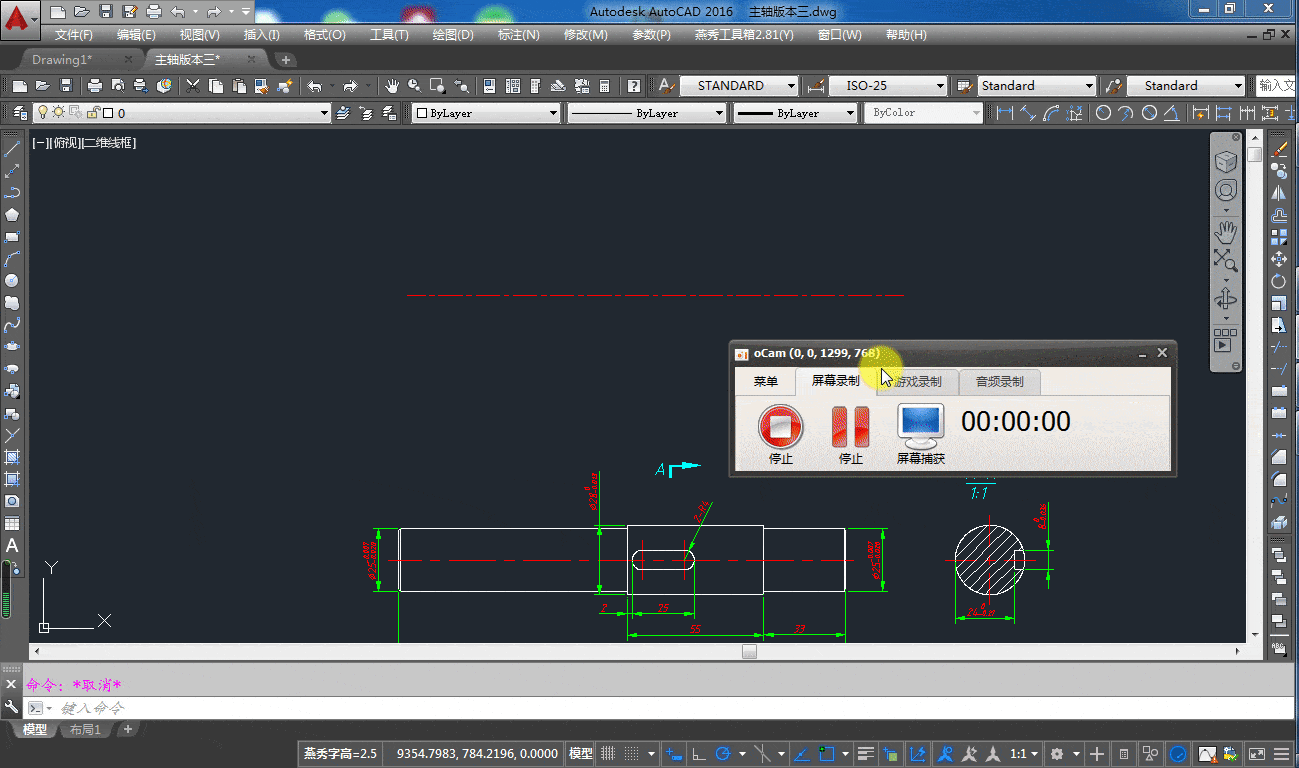Open the Plot printer icon

95,86
